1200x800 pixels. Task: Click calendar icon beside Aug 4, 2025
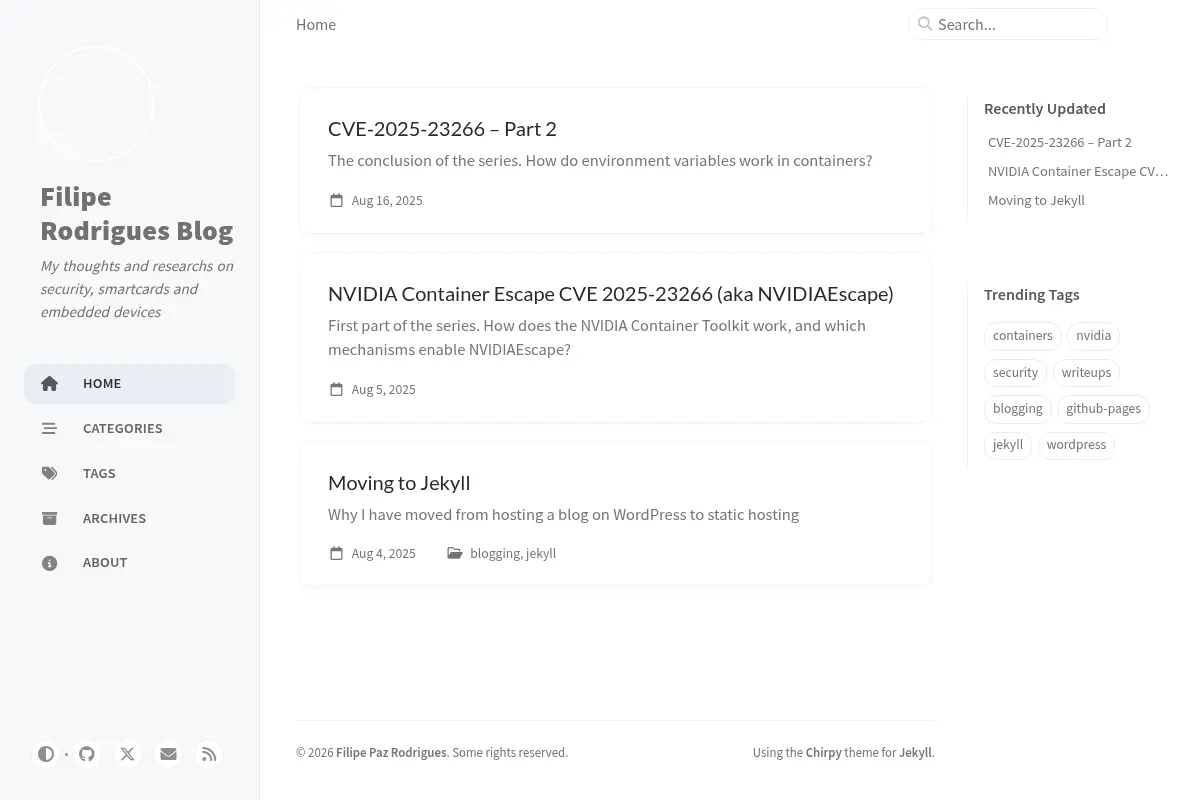tap(336, 553)
